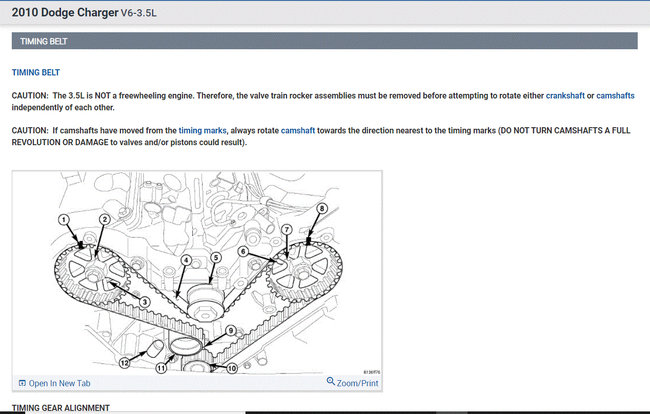Open the timing marks hyperlink
Screen dimensions: 650x414
click(x=203, y=131)
